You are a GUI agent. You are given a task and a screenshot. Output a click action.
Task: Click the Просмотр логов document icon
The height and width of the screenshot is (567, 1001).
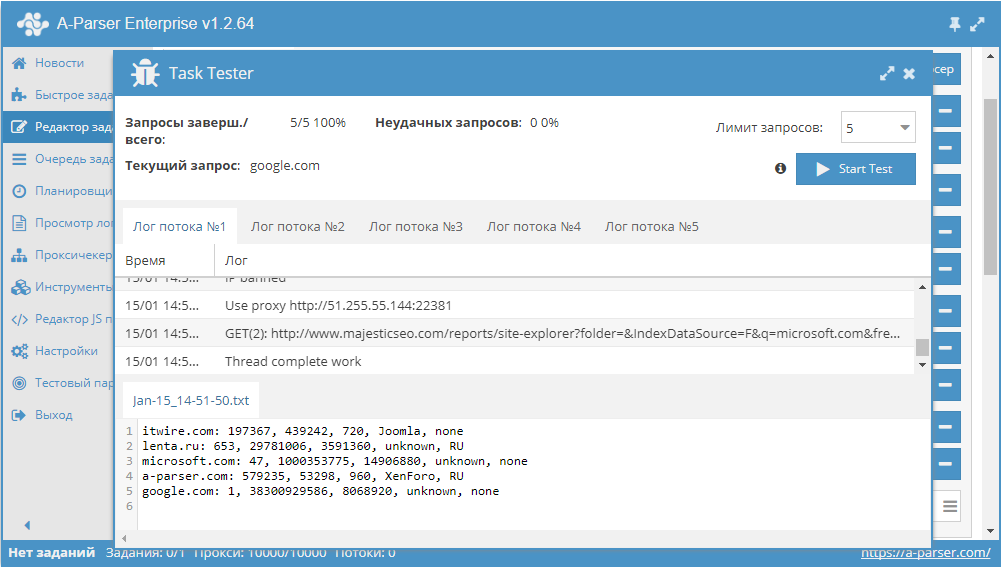[x=19, y=222]
